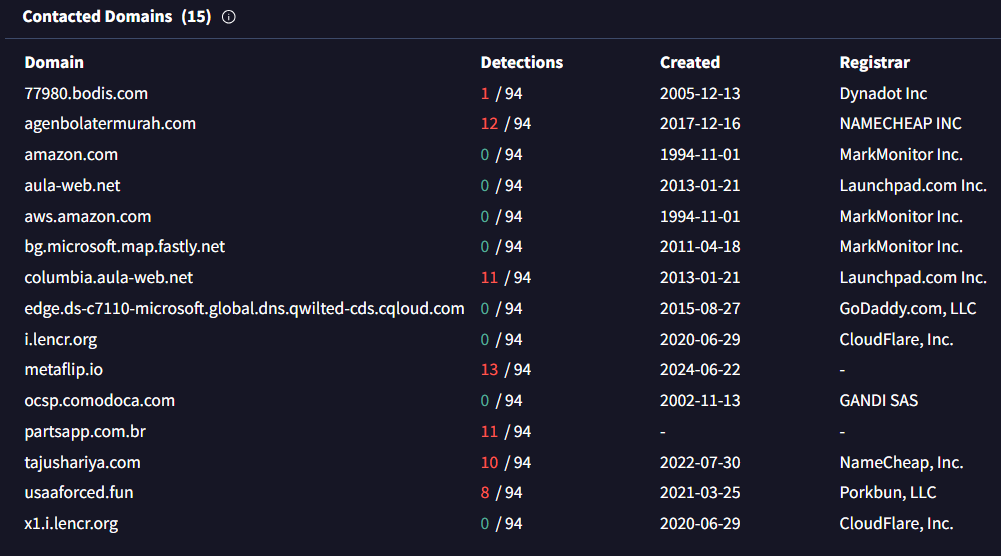This screenshot has height=556, width=1001.
Task: Open agenbolatermurah.com domain entry
Action: 110,124
